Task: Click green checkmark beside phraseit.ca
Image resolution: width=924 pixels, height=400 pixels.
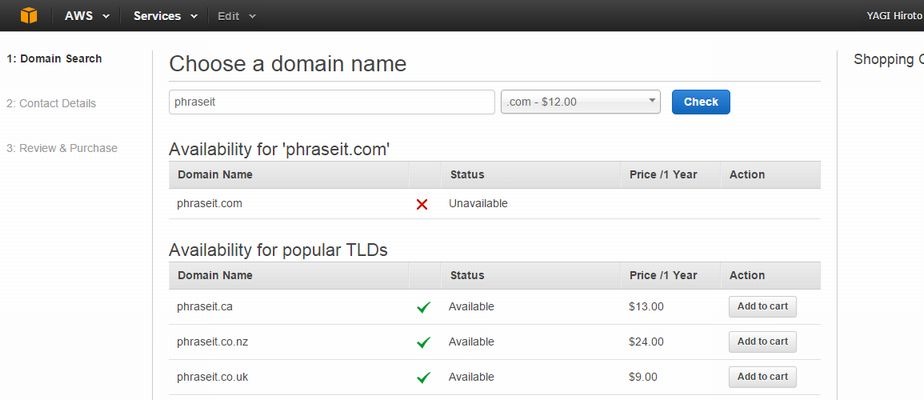Action: click(x=423, y=307)
